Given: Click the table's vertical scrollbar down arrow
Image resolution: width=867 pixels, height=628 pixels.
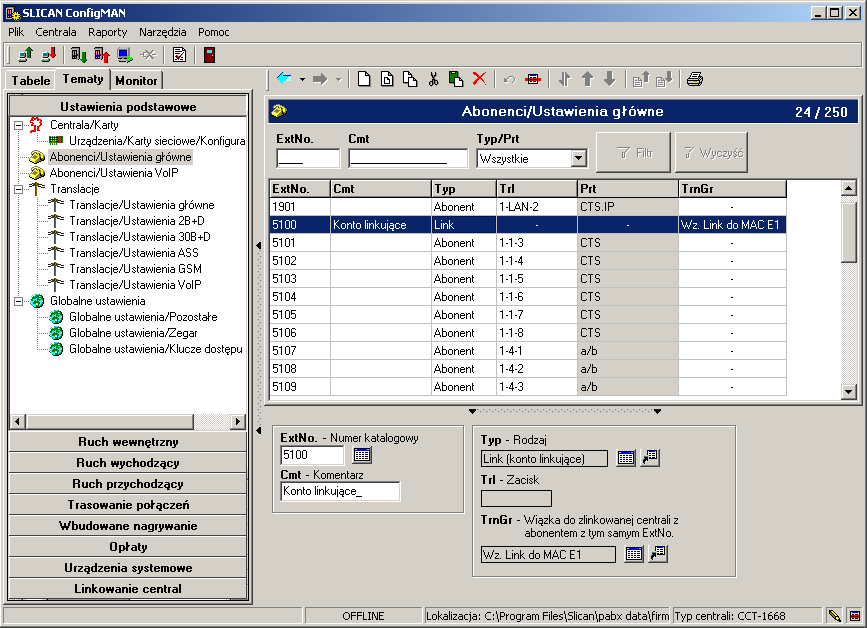Looking at the screenshot, I should [849, 391].
